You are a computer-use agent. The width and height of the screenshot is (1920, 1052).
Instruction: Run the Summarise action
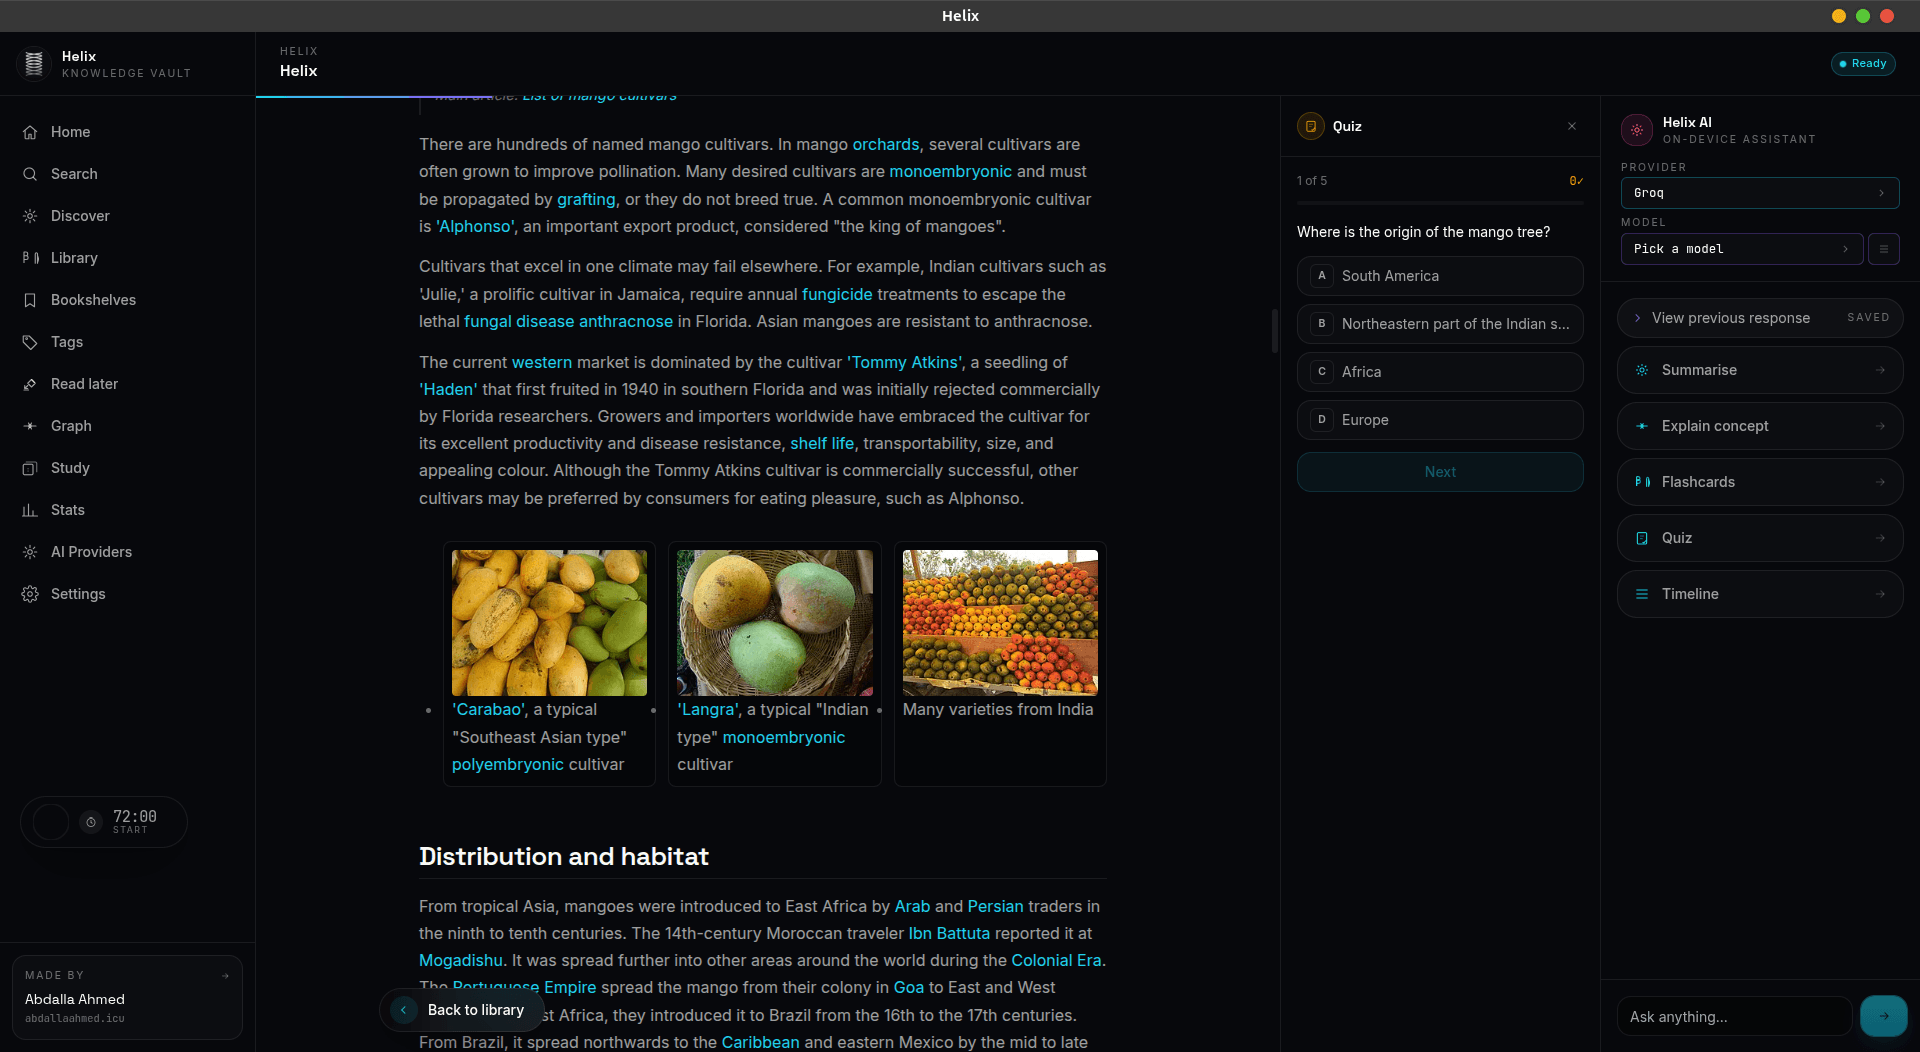click(x=1760, y=370)
